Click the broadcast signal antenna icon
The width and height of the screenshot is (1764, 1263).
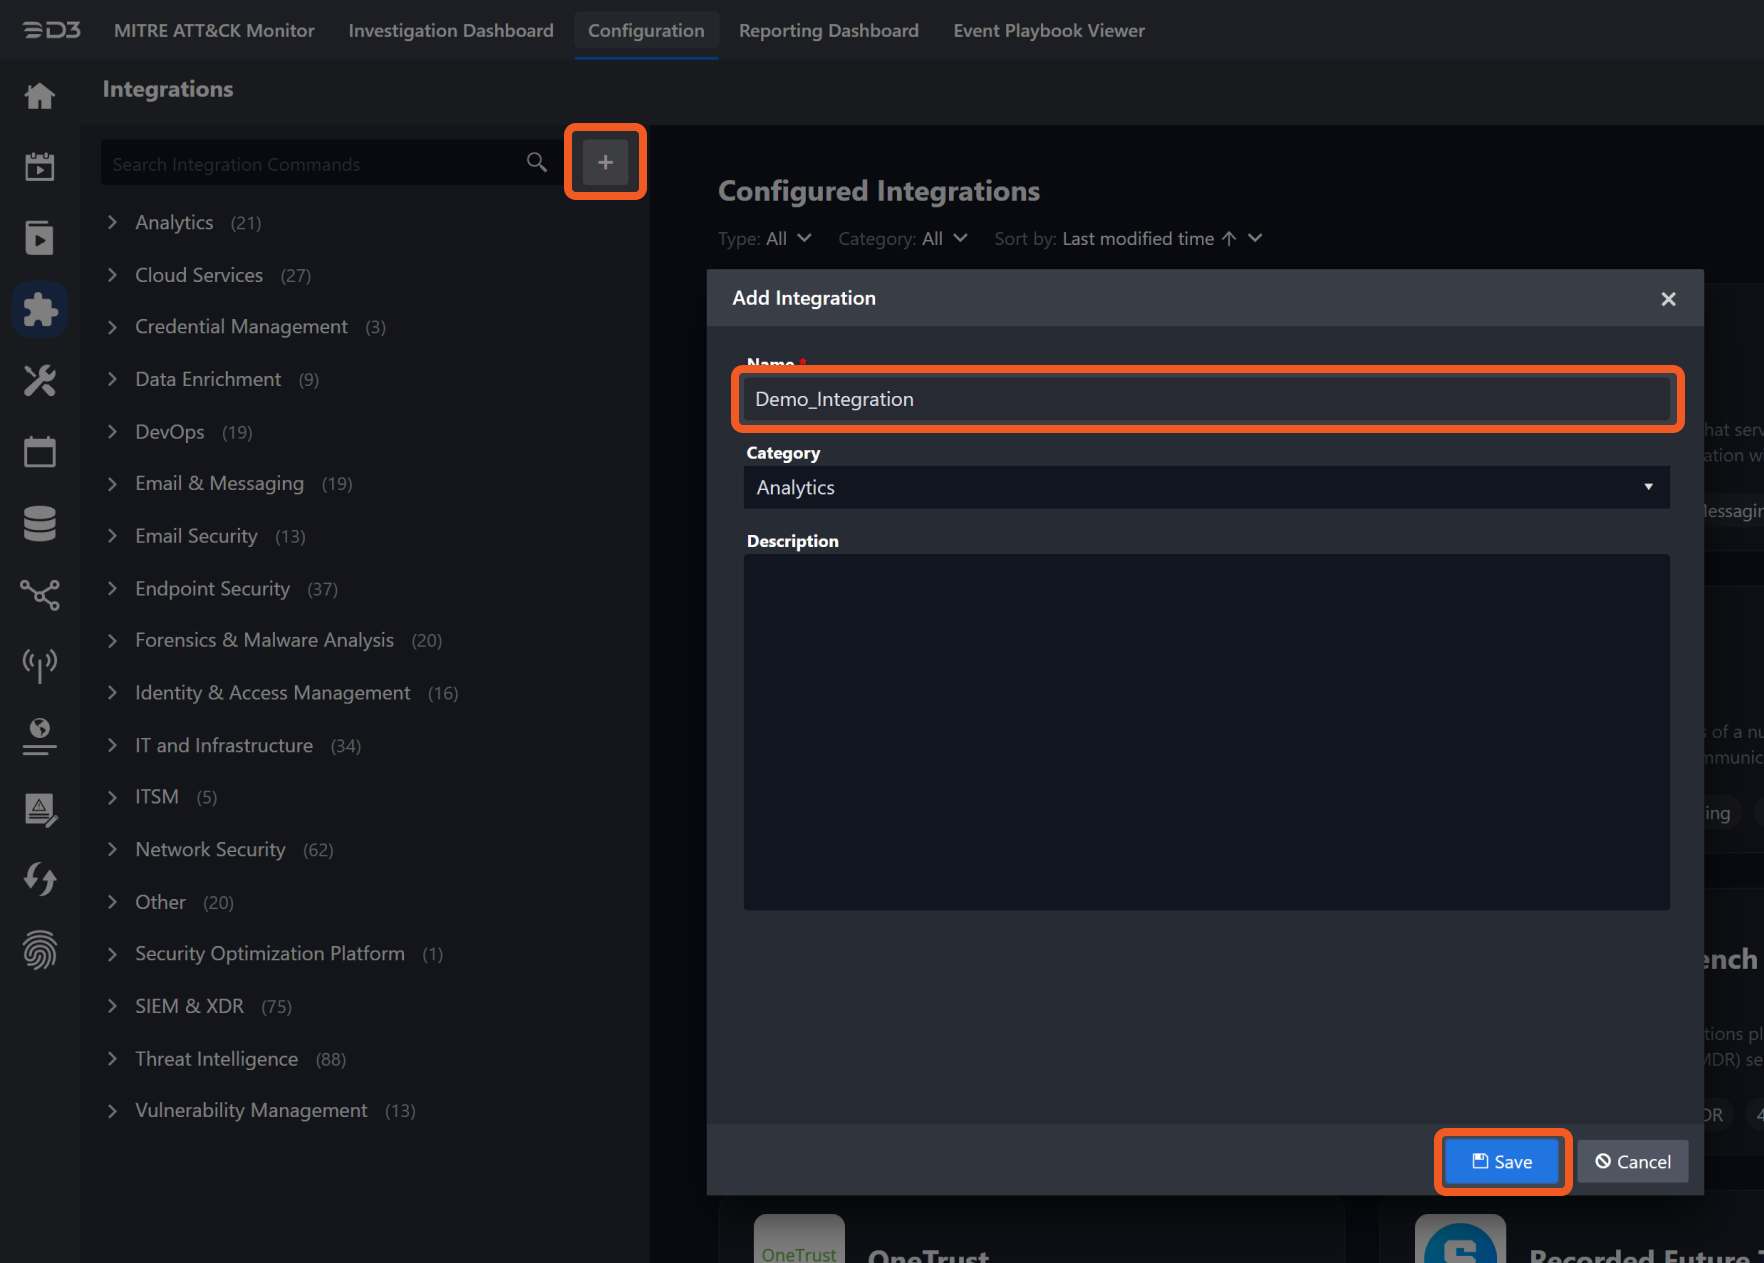40,664
